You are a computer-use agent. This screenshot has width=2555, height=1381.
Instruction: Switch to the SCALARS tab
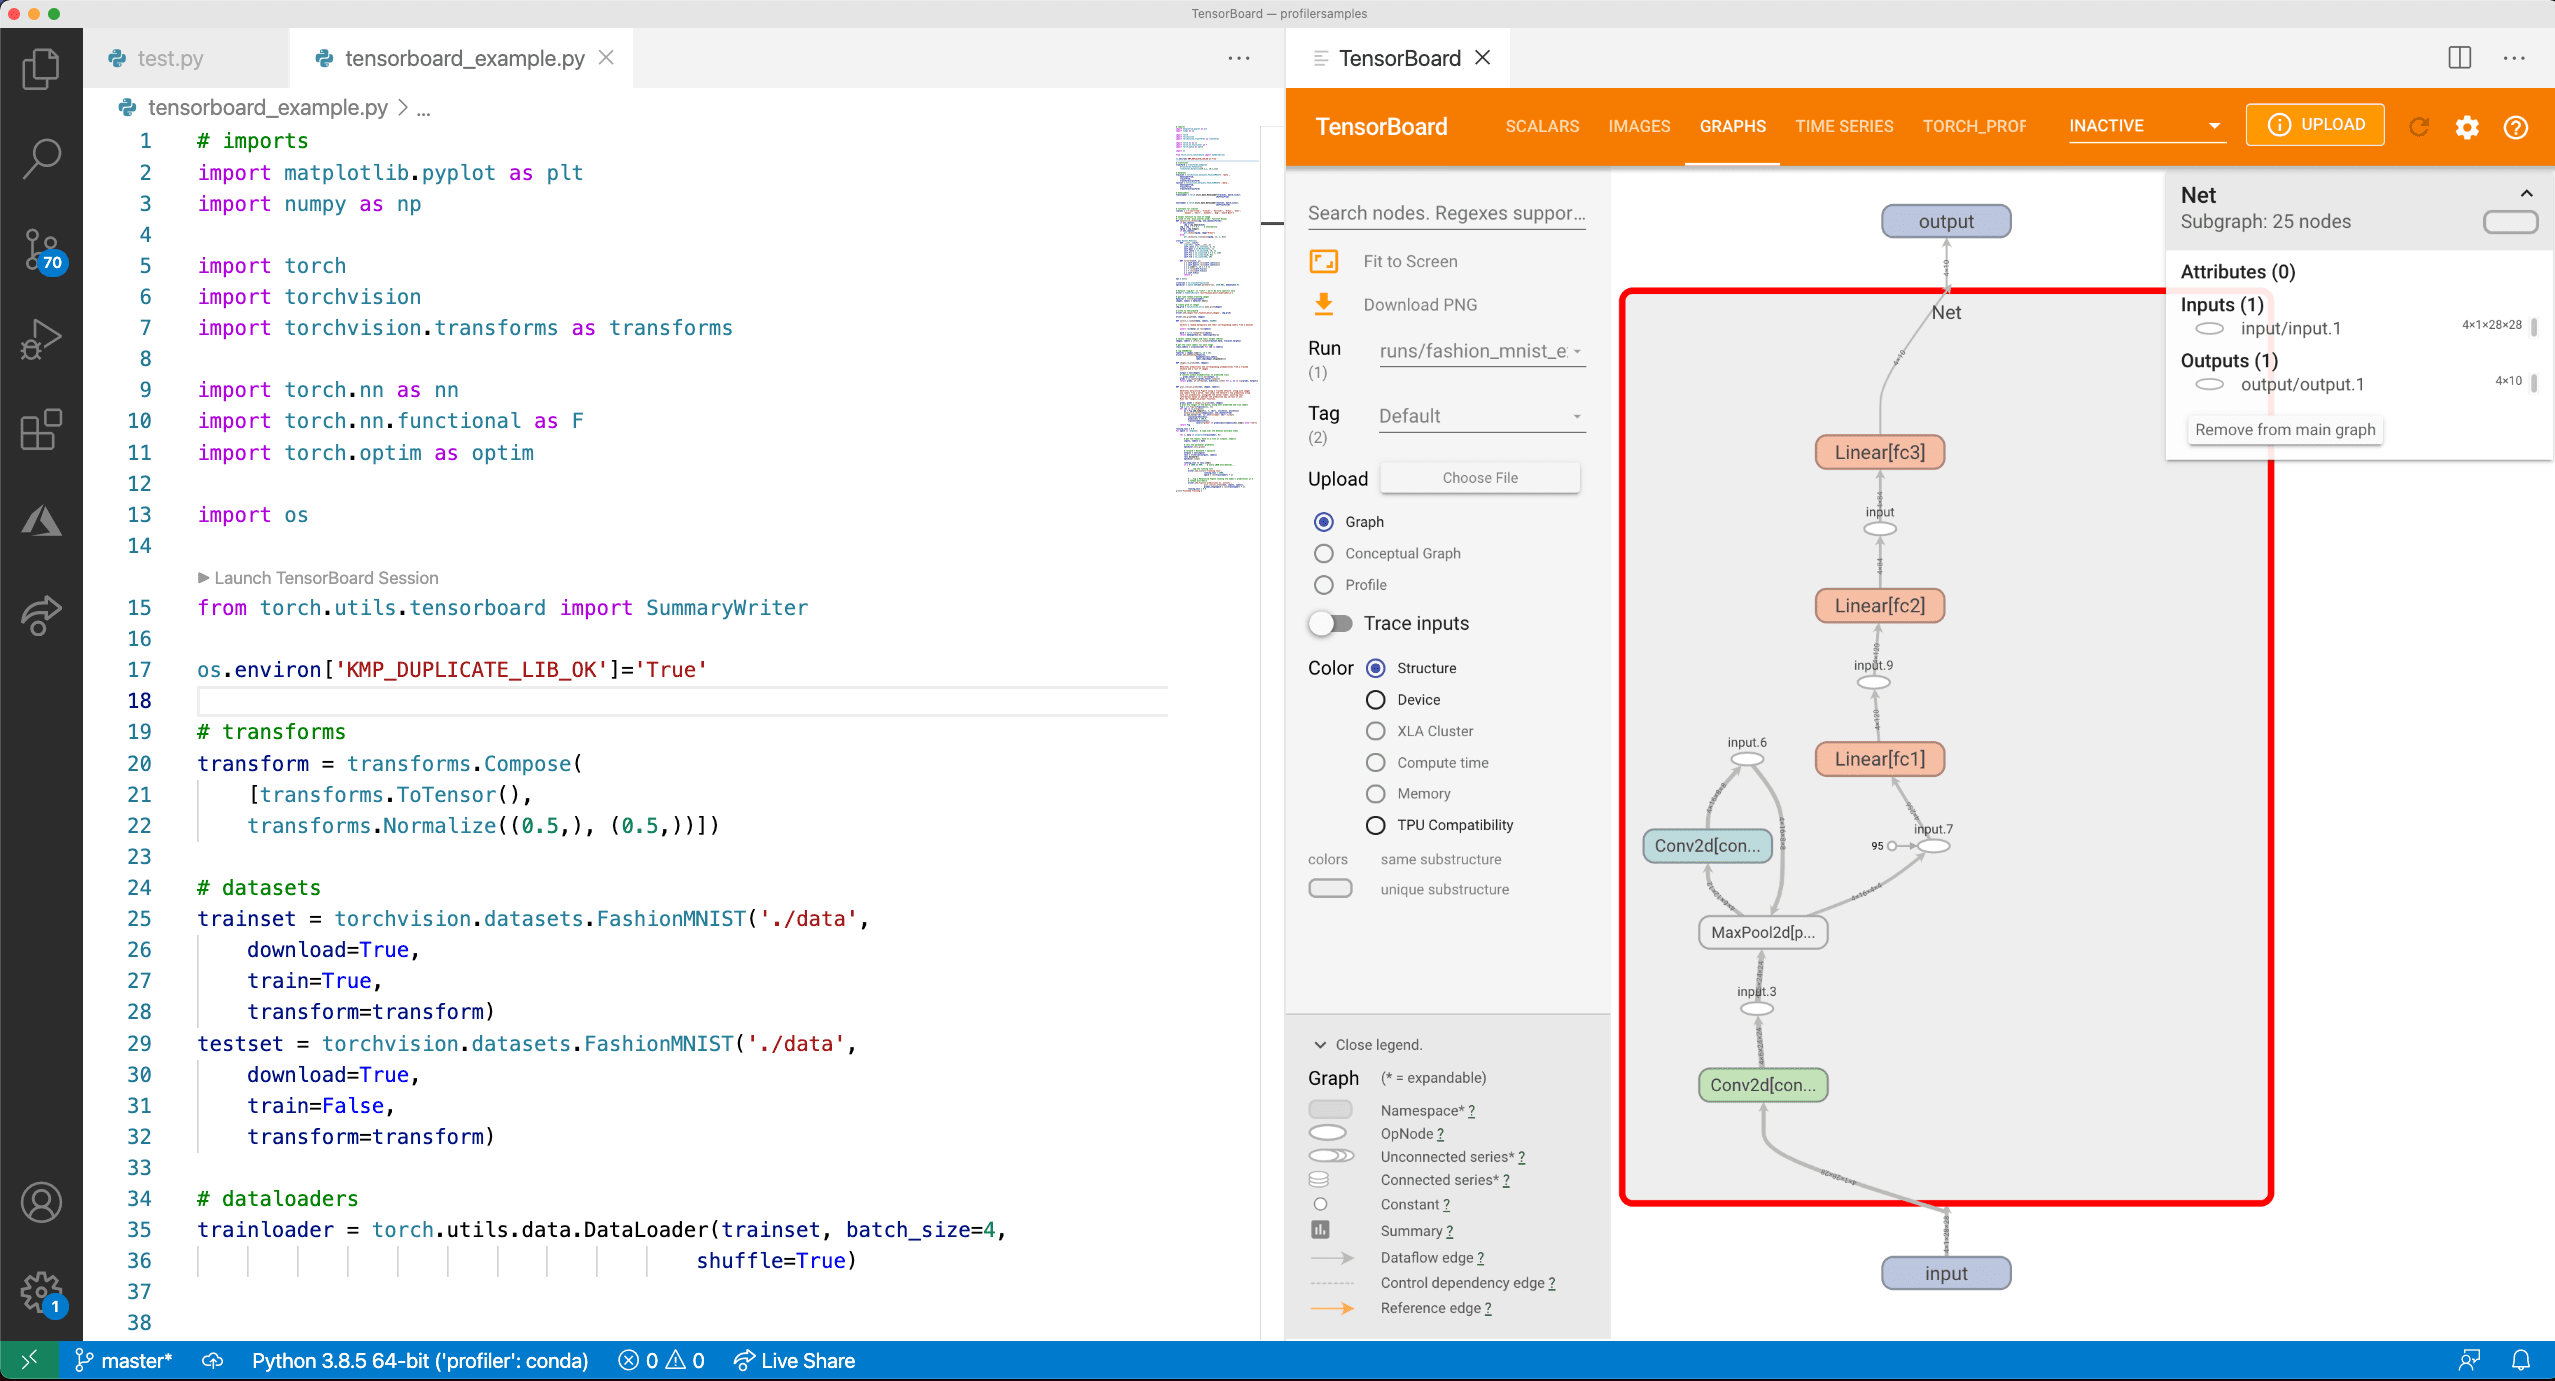[x=1541, y=126]
